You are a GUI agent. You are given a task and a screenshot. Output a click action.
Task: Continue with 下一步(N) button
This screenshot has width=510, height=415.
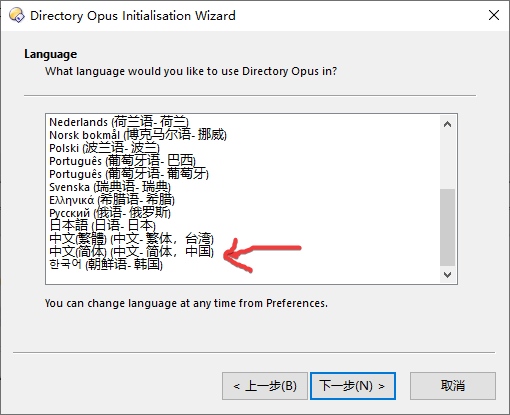pyautogui.click(x=353, y=386)
